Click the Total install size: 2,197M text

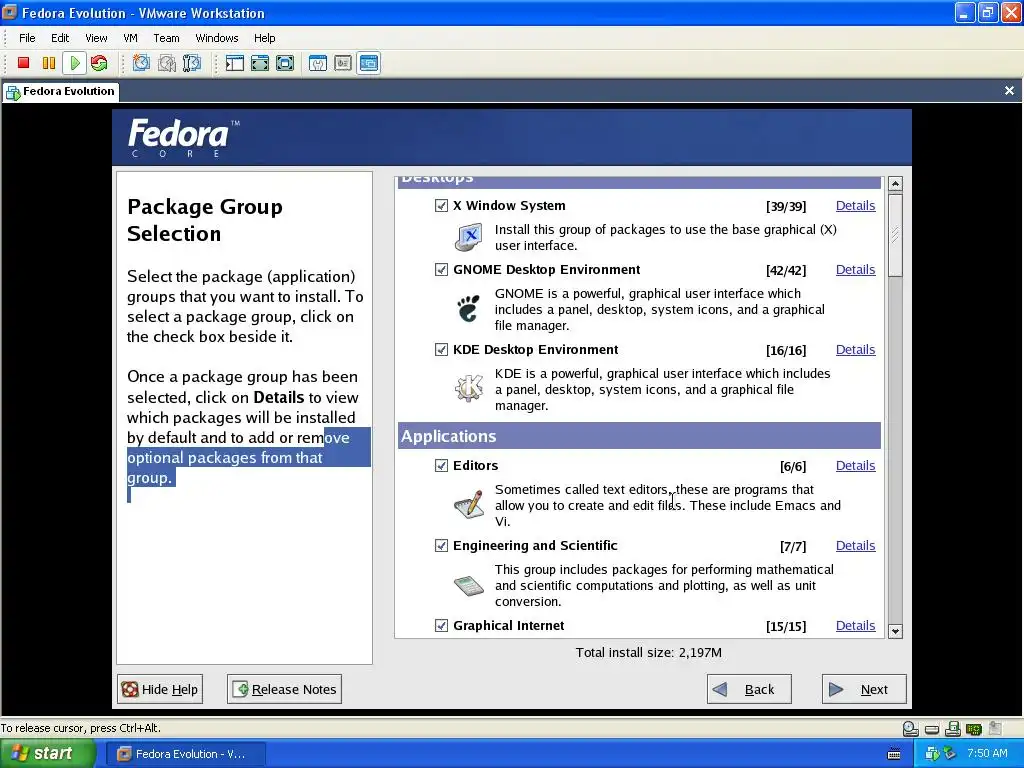[x=648, y=652]
